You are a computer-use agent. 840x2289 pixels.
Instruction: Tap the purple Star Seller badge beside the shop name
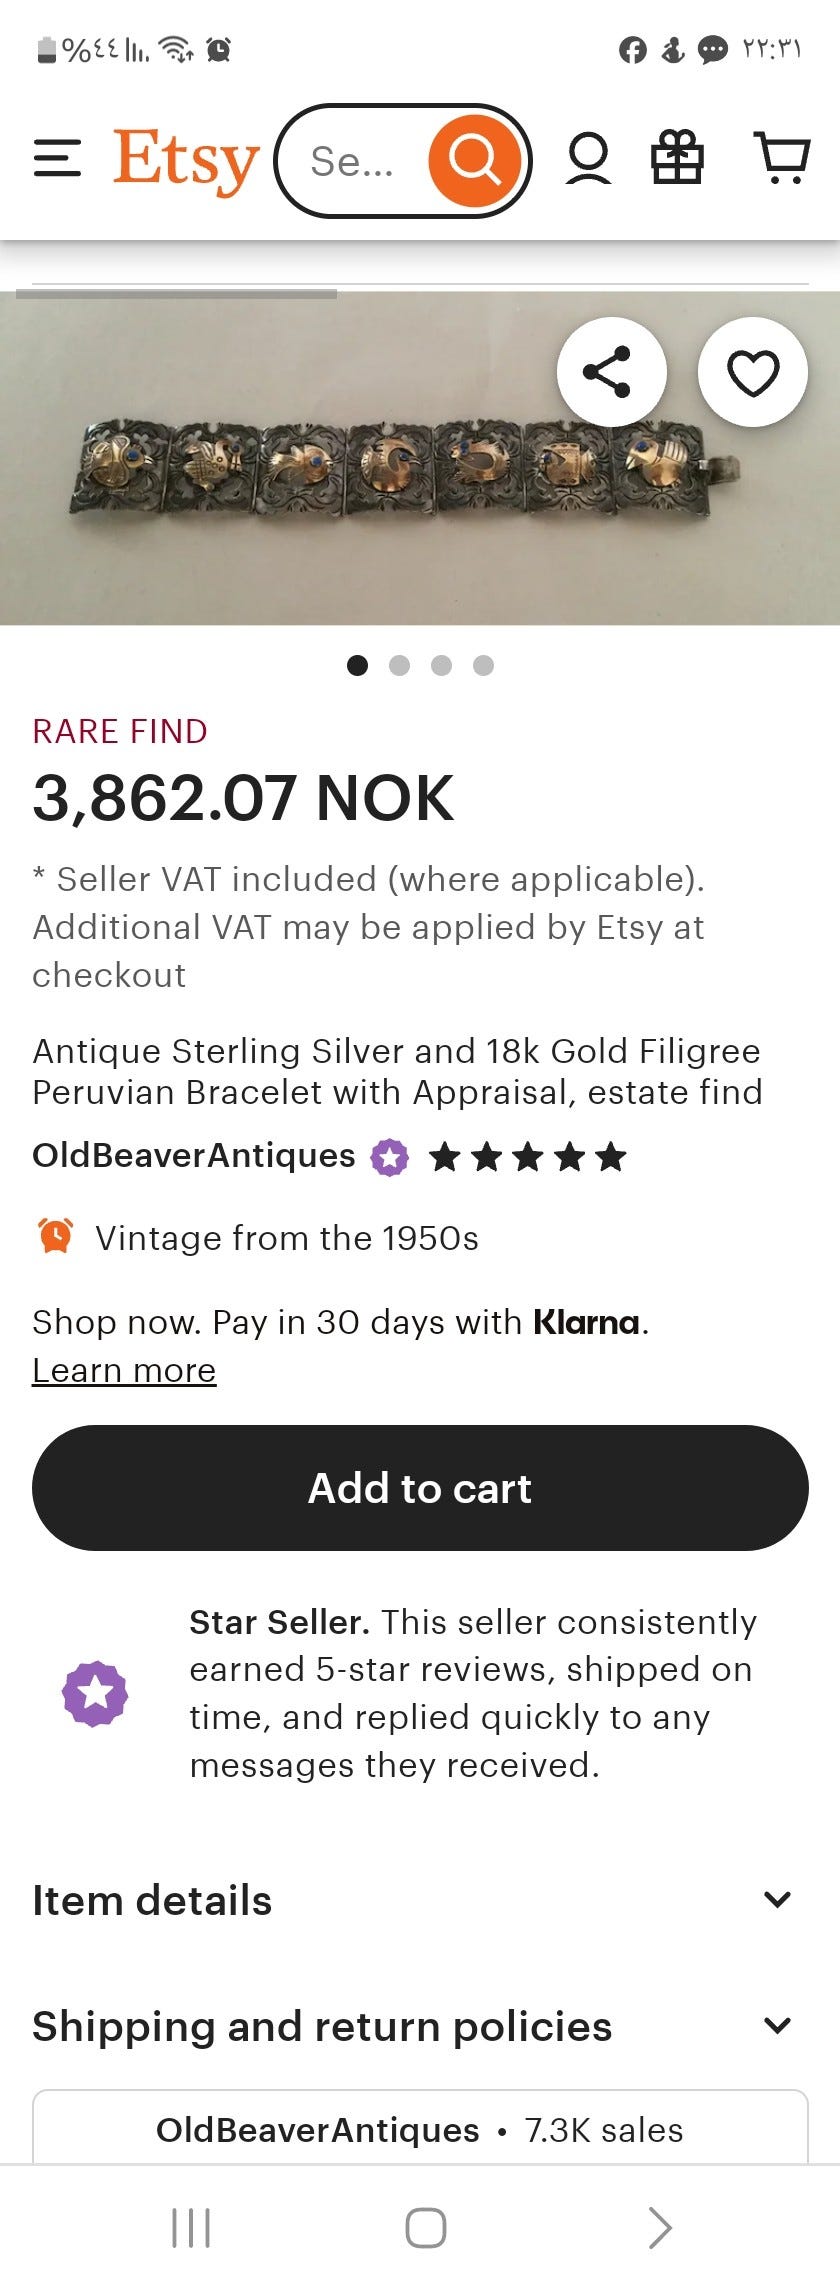coord(389,1157)
